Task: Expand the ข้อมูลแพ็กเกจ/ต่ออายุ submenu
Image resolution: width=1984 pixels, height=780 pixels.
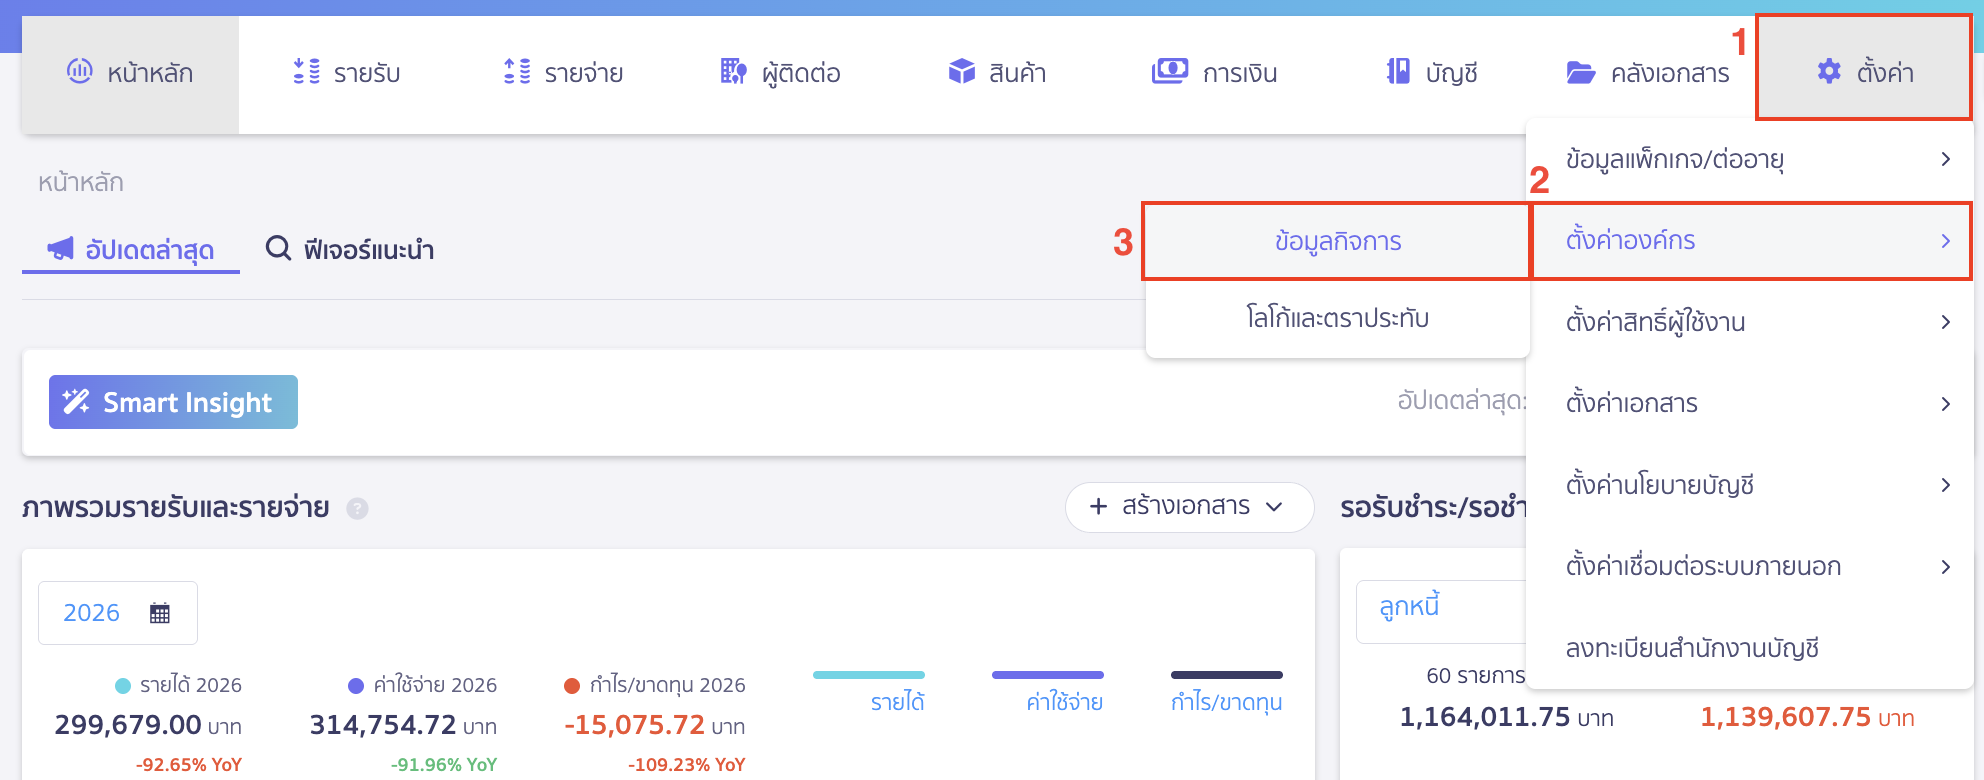Action: (x=1750, y=159)
